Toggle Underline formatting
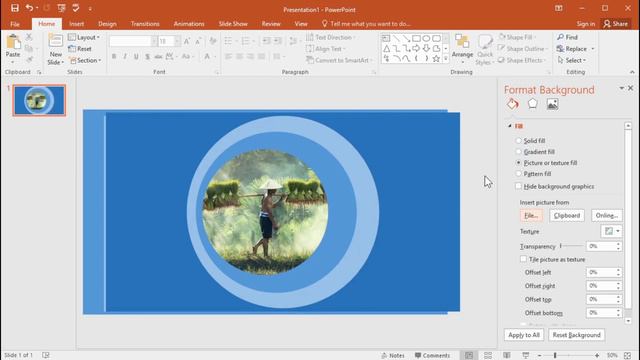 (x=136, y=56)
